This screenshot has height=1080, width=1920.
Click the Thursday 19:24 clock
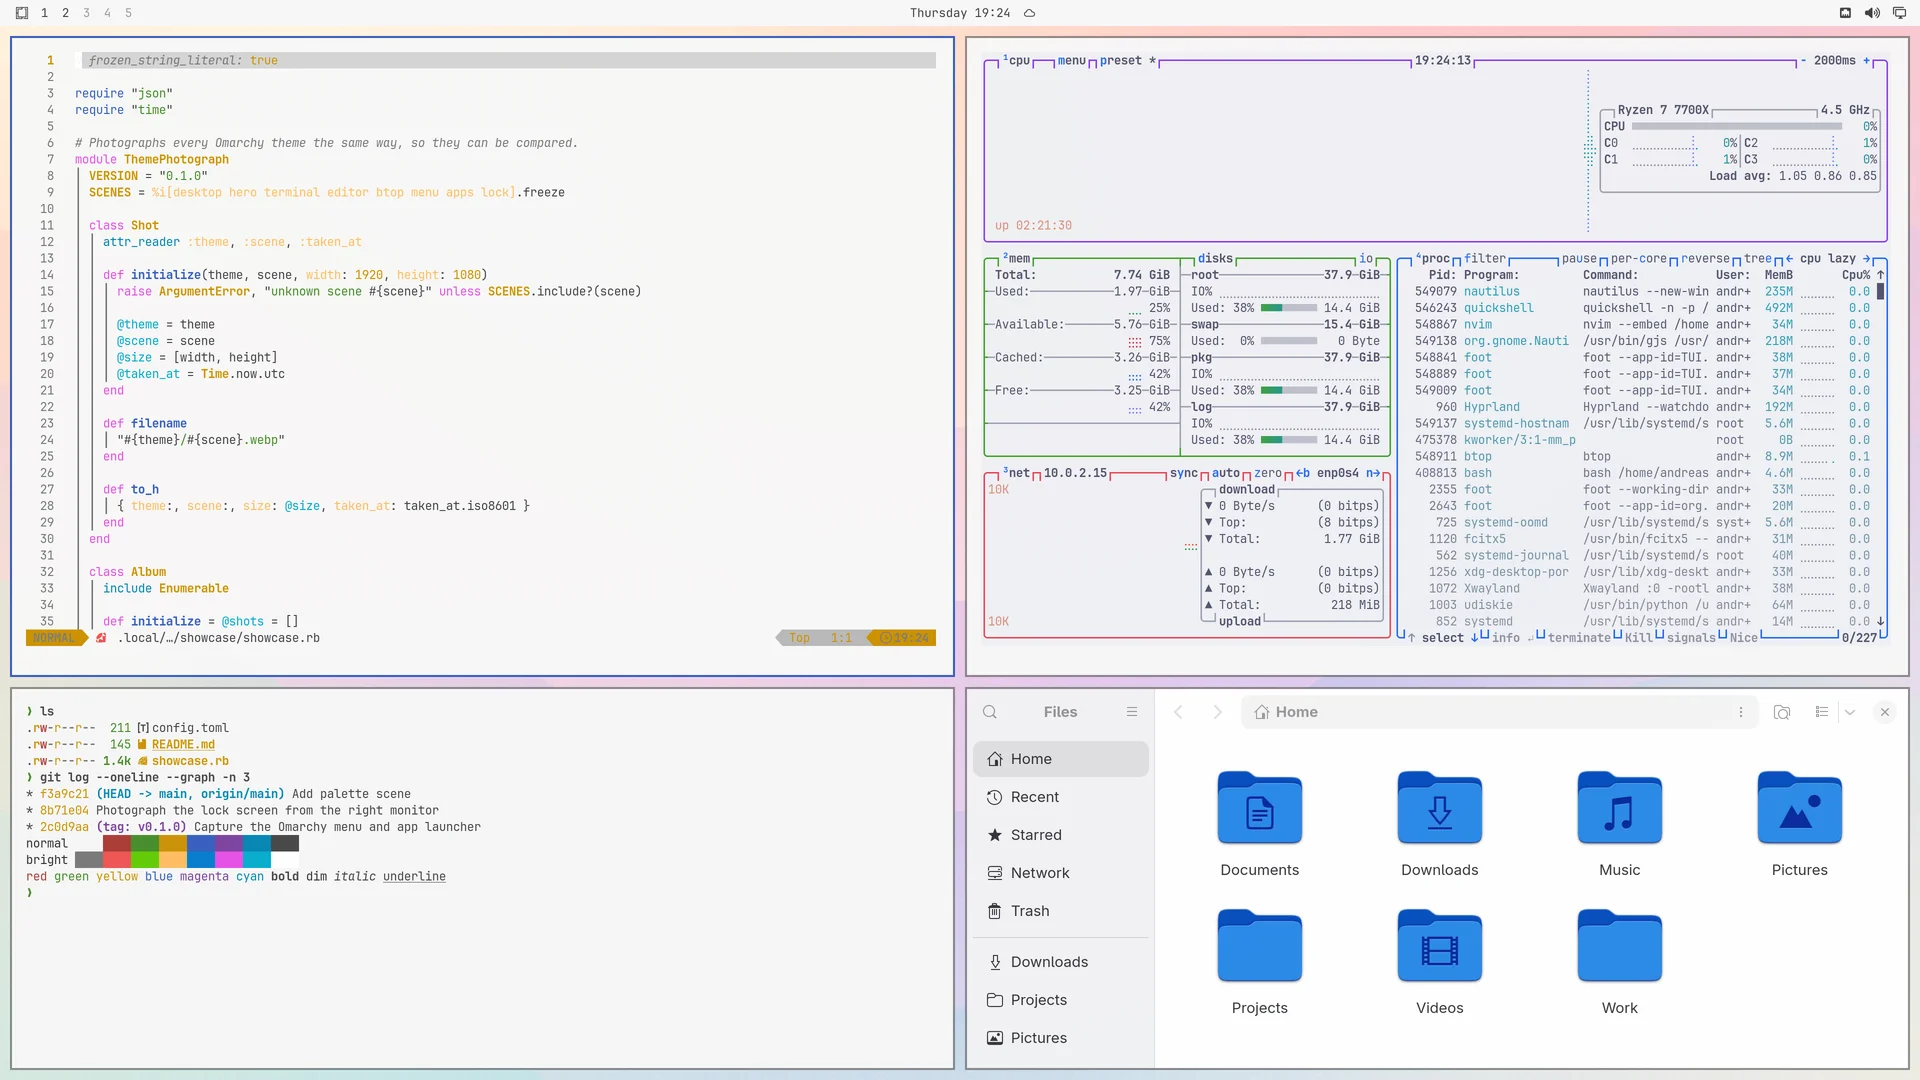960,13
